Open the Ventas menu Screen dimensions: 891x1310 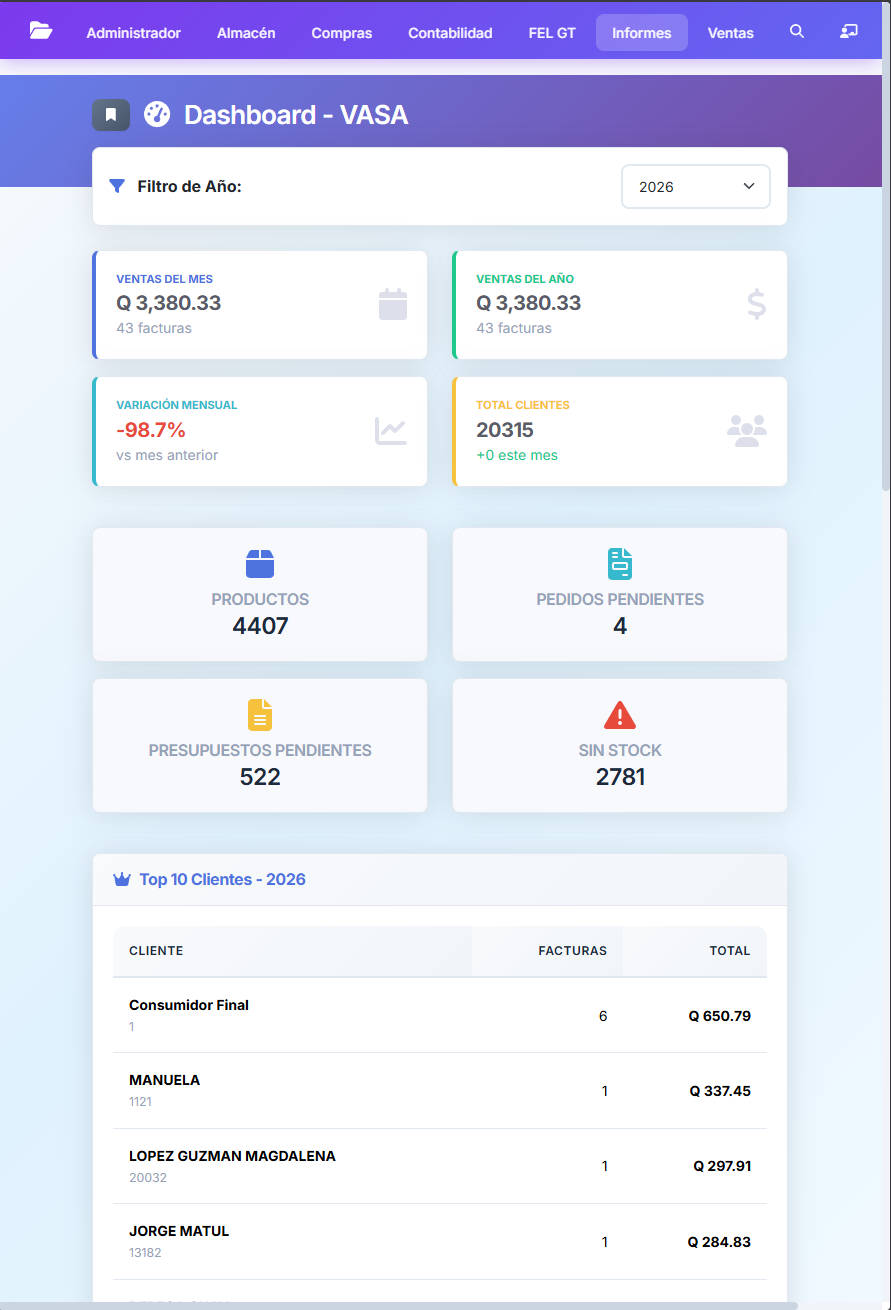click(731, 33)
